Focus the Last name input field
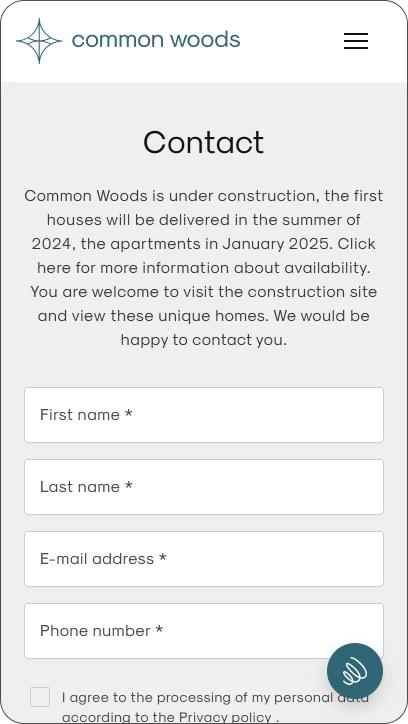The image size is (408, 724). coord(204,487)
